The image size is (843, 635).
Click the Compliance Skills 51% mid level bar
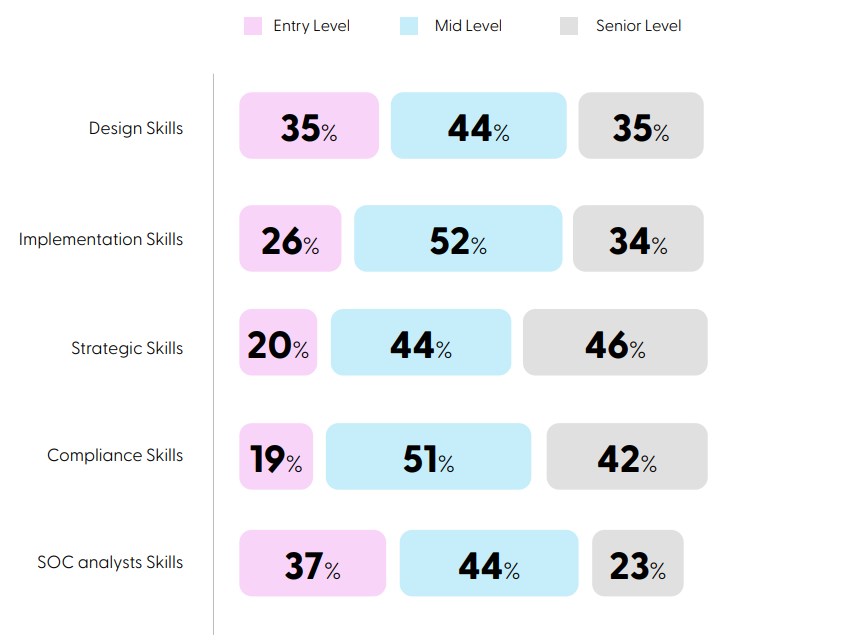pyautogui.click(x=428, y=457)
